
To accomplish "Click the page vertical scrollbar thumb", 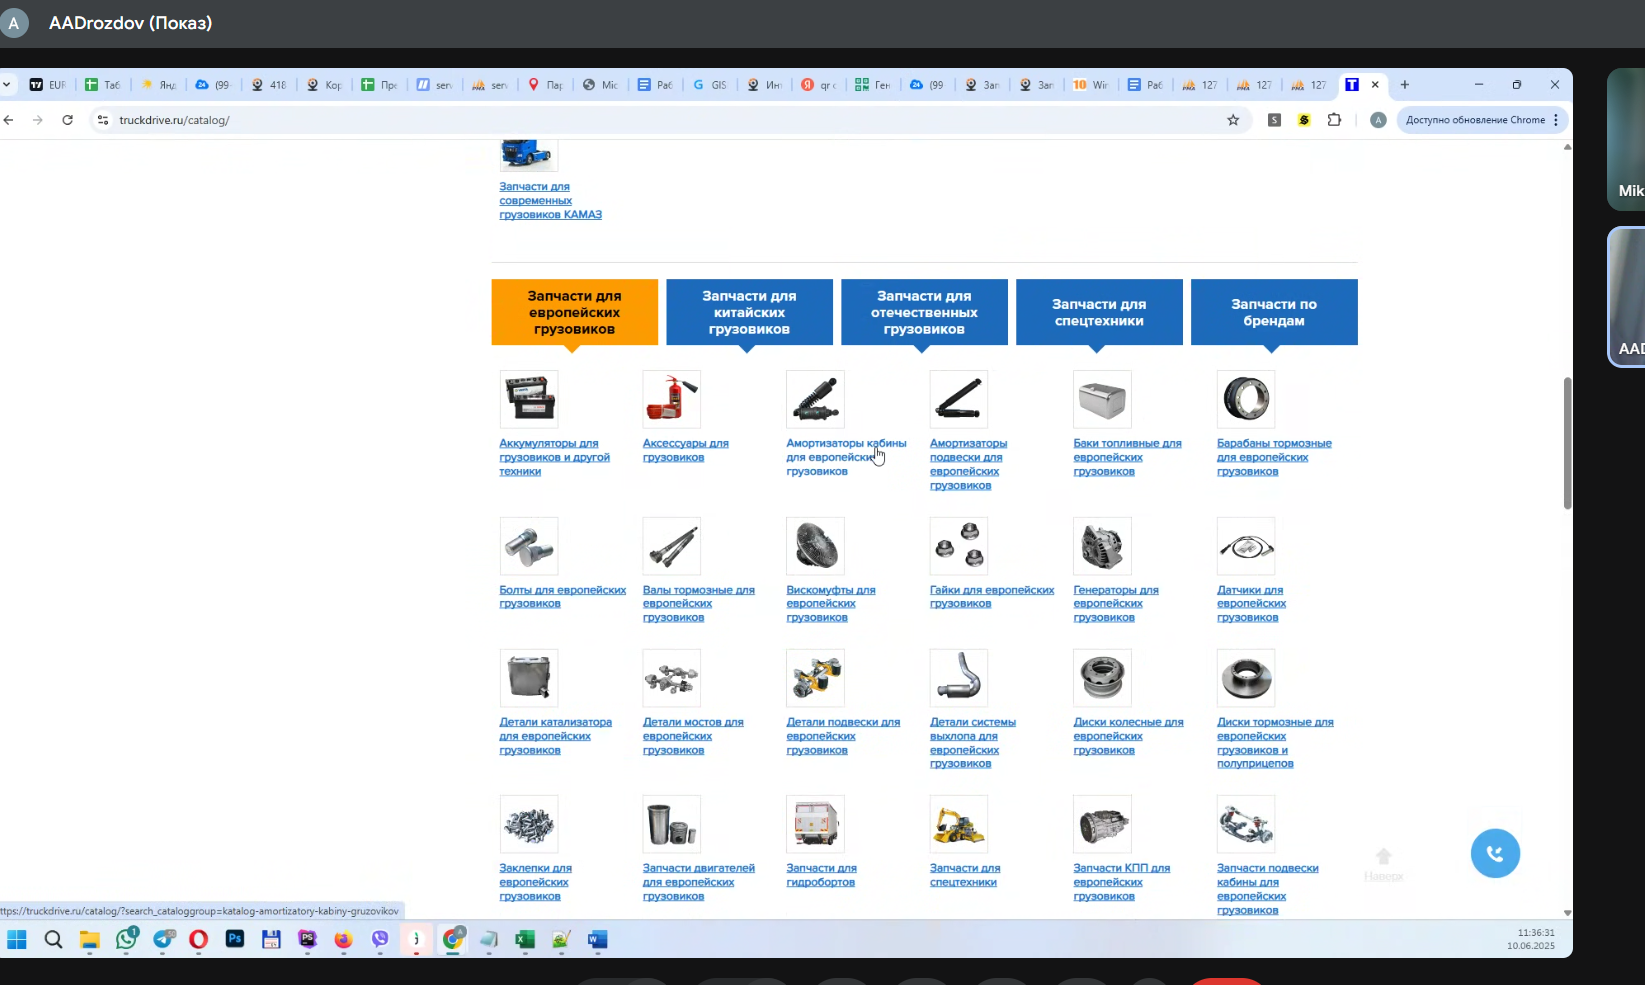I will (1567, 444).
